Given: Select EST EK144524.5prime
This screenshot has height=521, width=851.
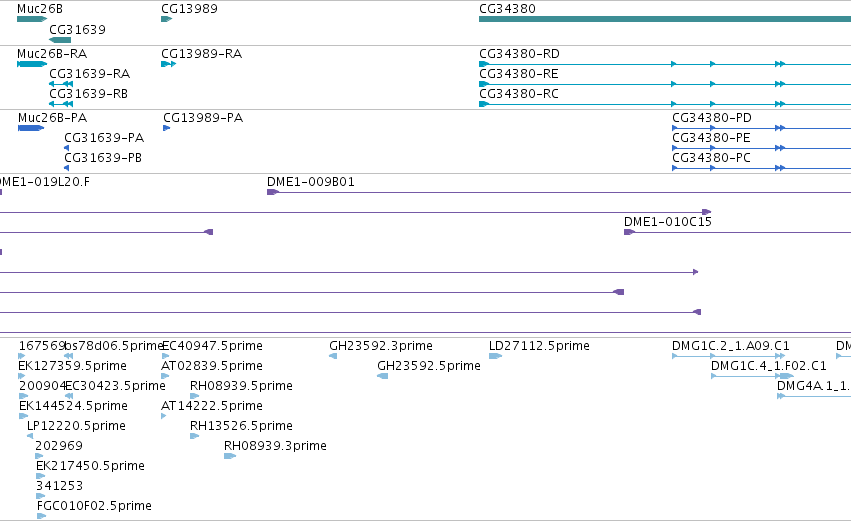Looking at the screenshot, I should tap(23, 416).
